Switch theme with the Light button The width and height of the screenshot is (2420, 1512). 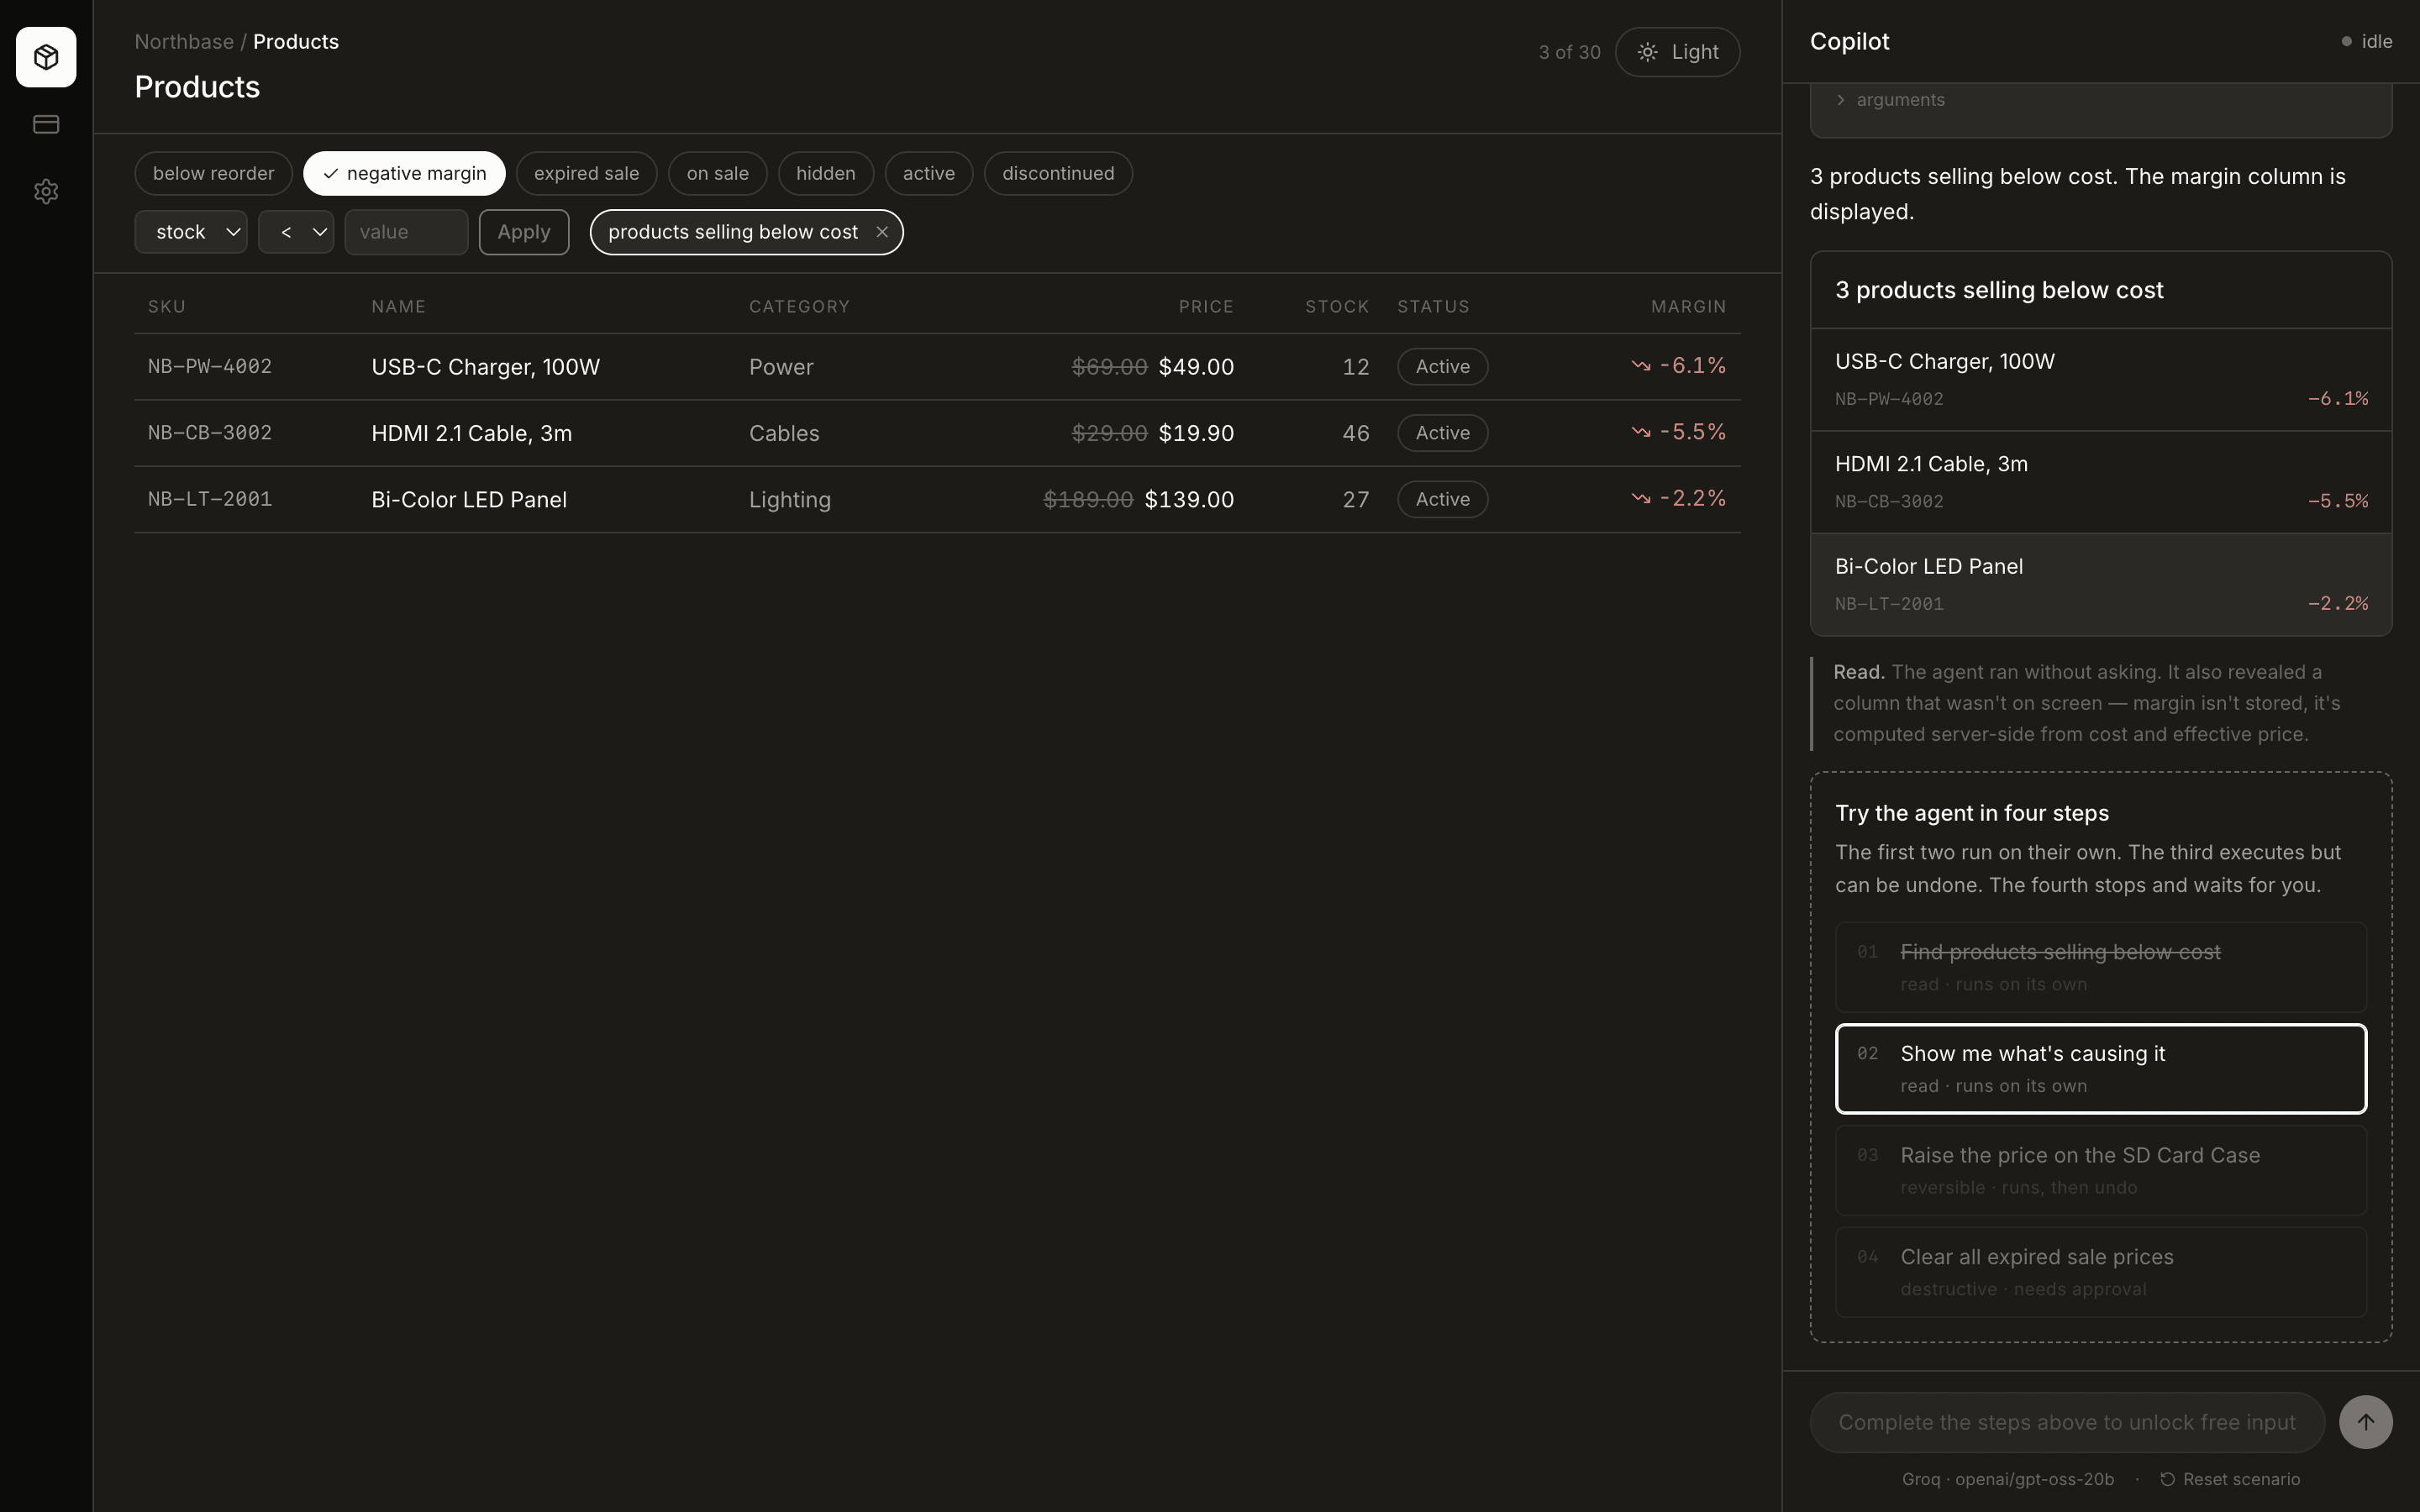(1677, 52)
